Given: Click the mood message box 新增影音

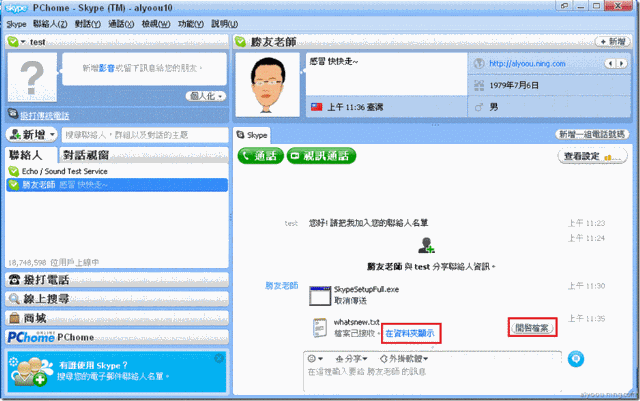Looking at the screenshot, I should (x=144, y=69).
